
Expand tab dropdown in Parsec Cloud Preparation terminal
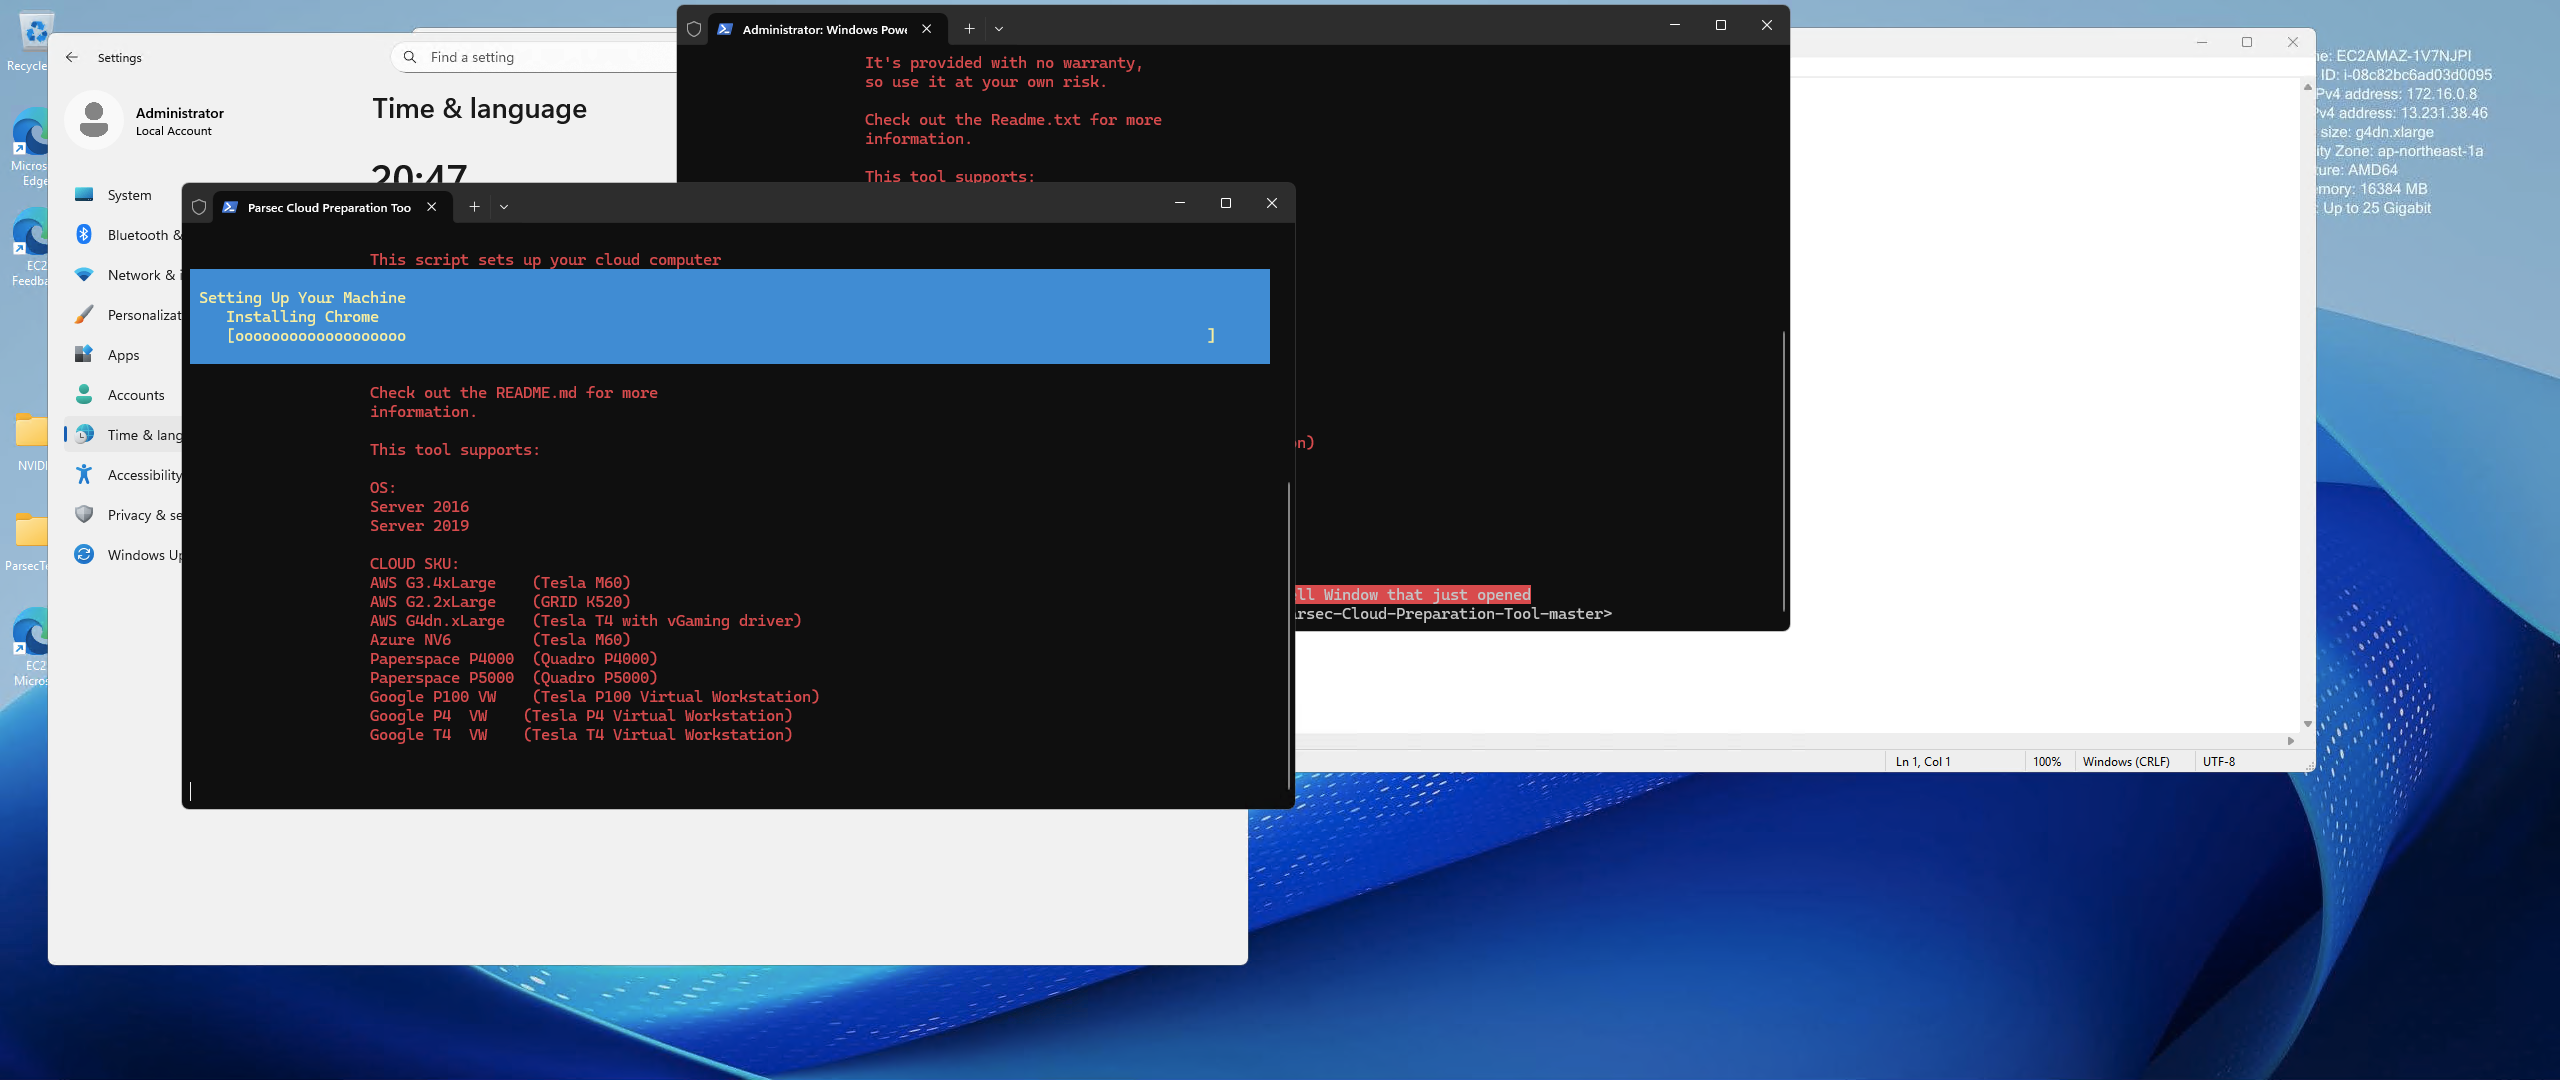click(x=504, y=207)
